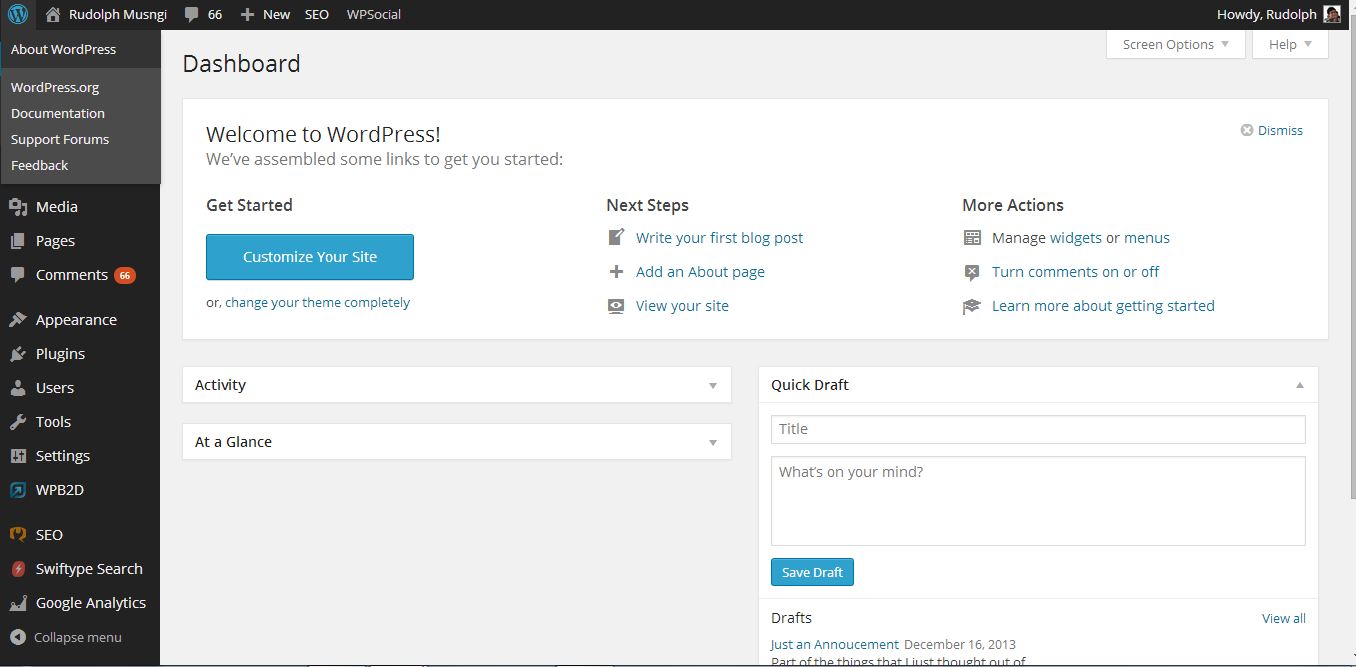
Task: Click the graduation cap icon beside Learn more
Action: [972, 306]
